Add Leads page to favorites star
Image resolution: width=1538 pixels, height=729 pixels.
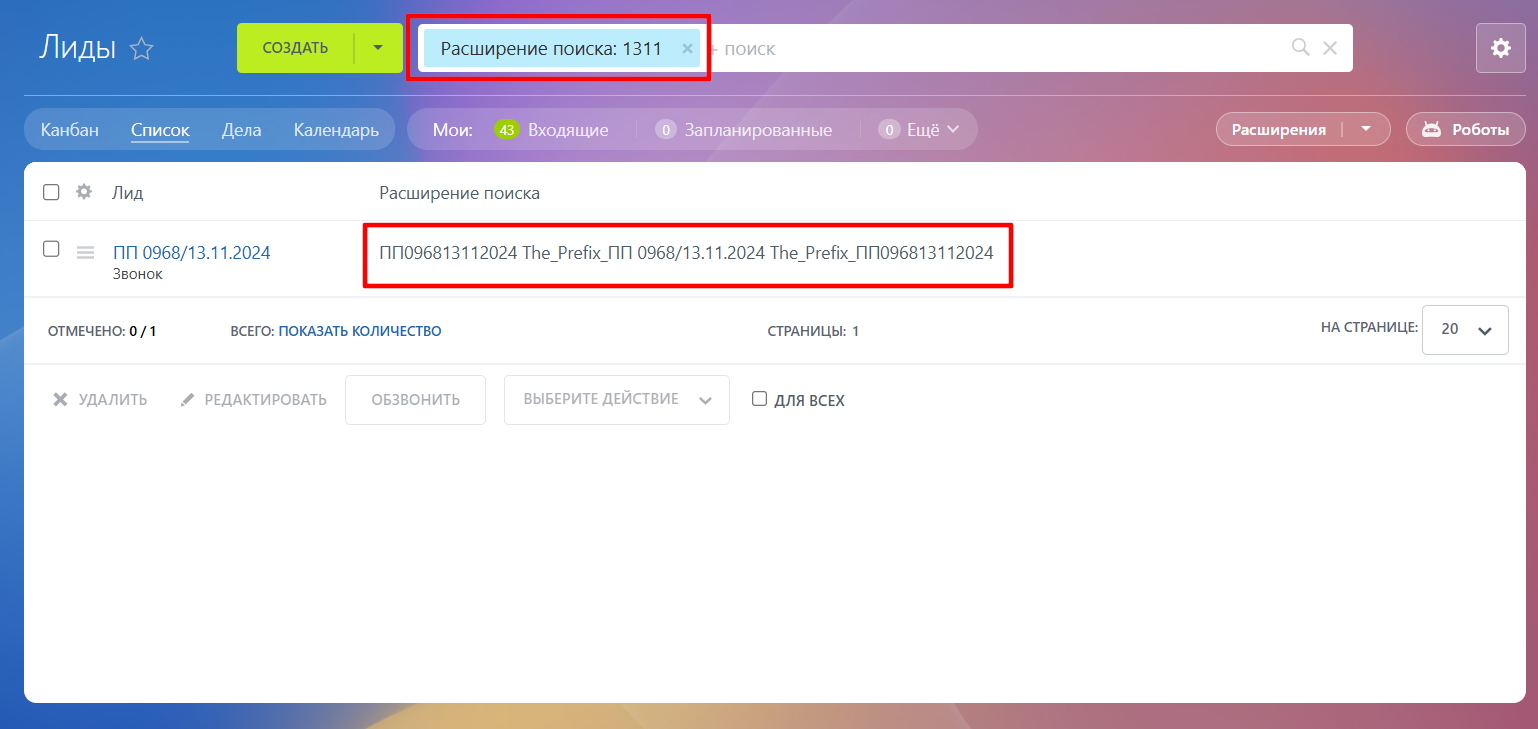(142, 48)
